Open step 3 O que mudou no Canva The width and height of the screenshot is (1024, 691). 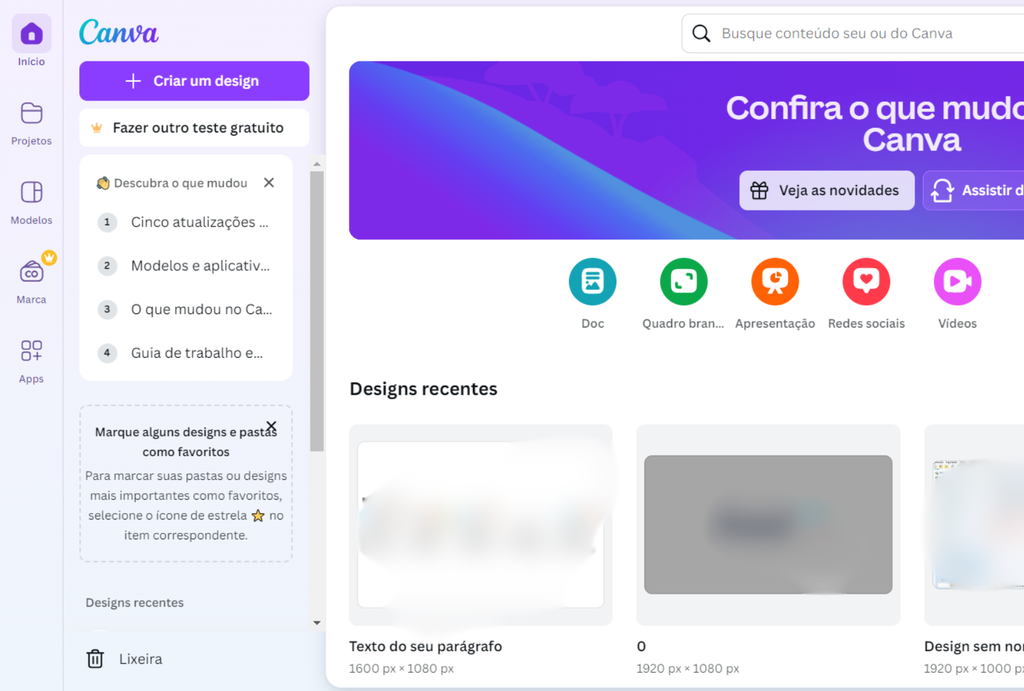click(186, 310)
